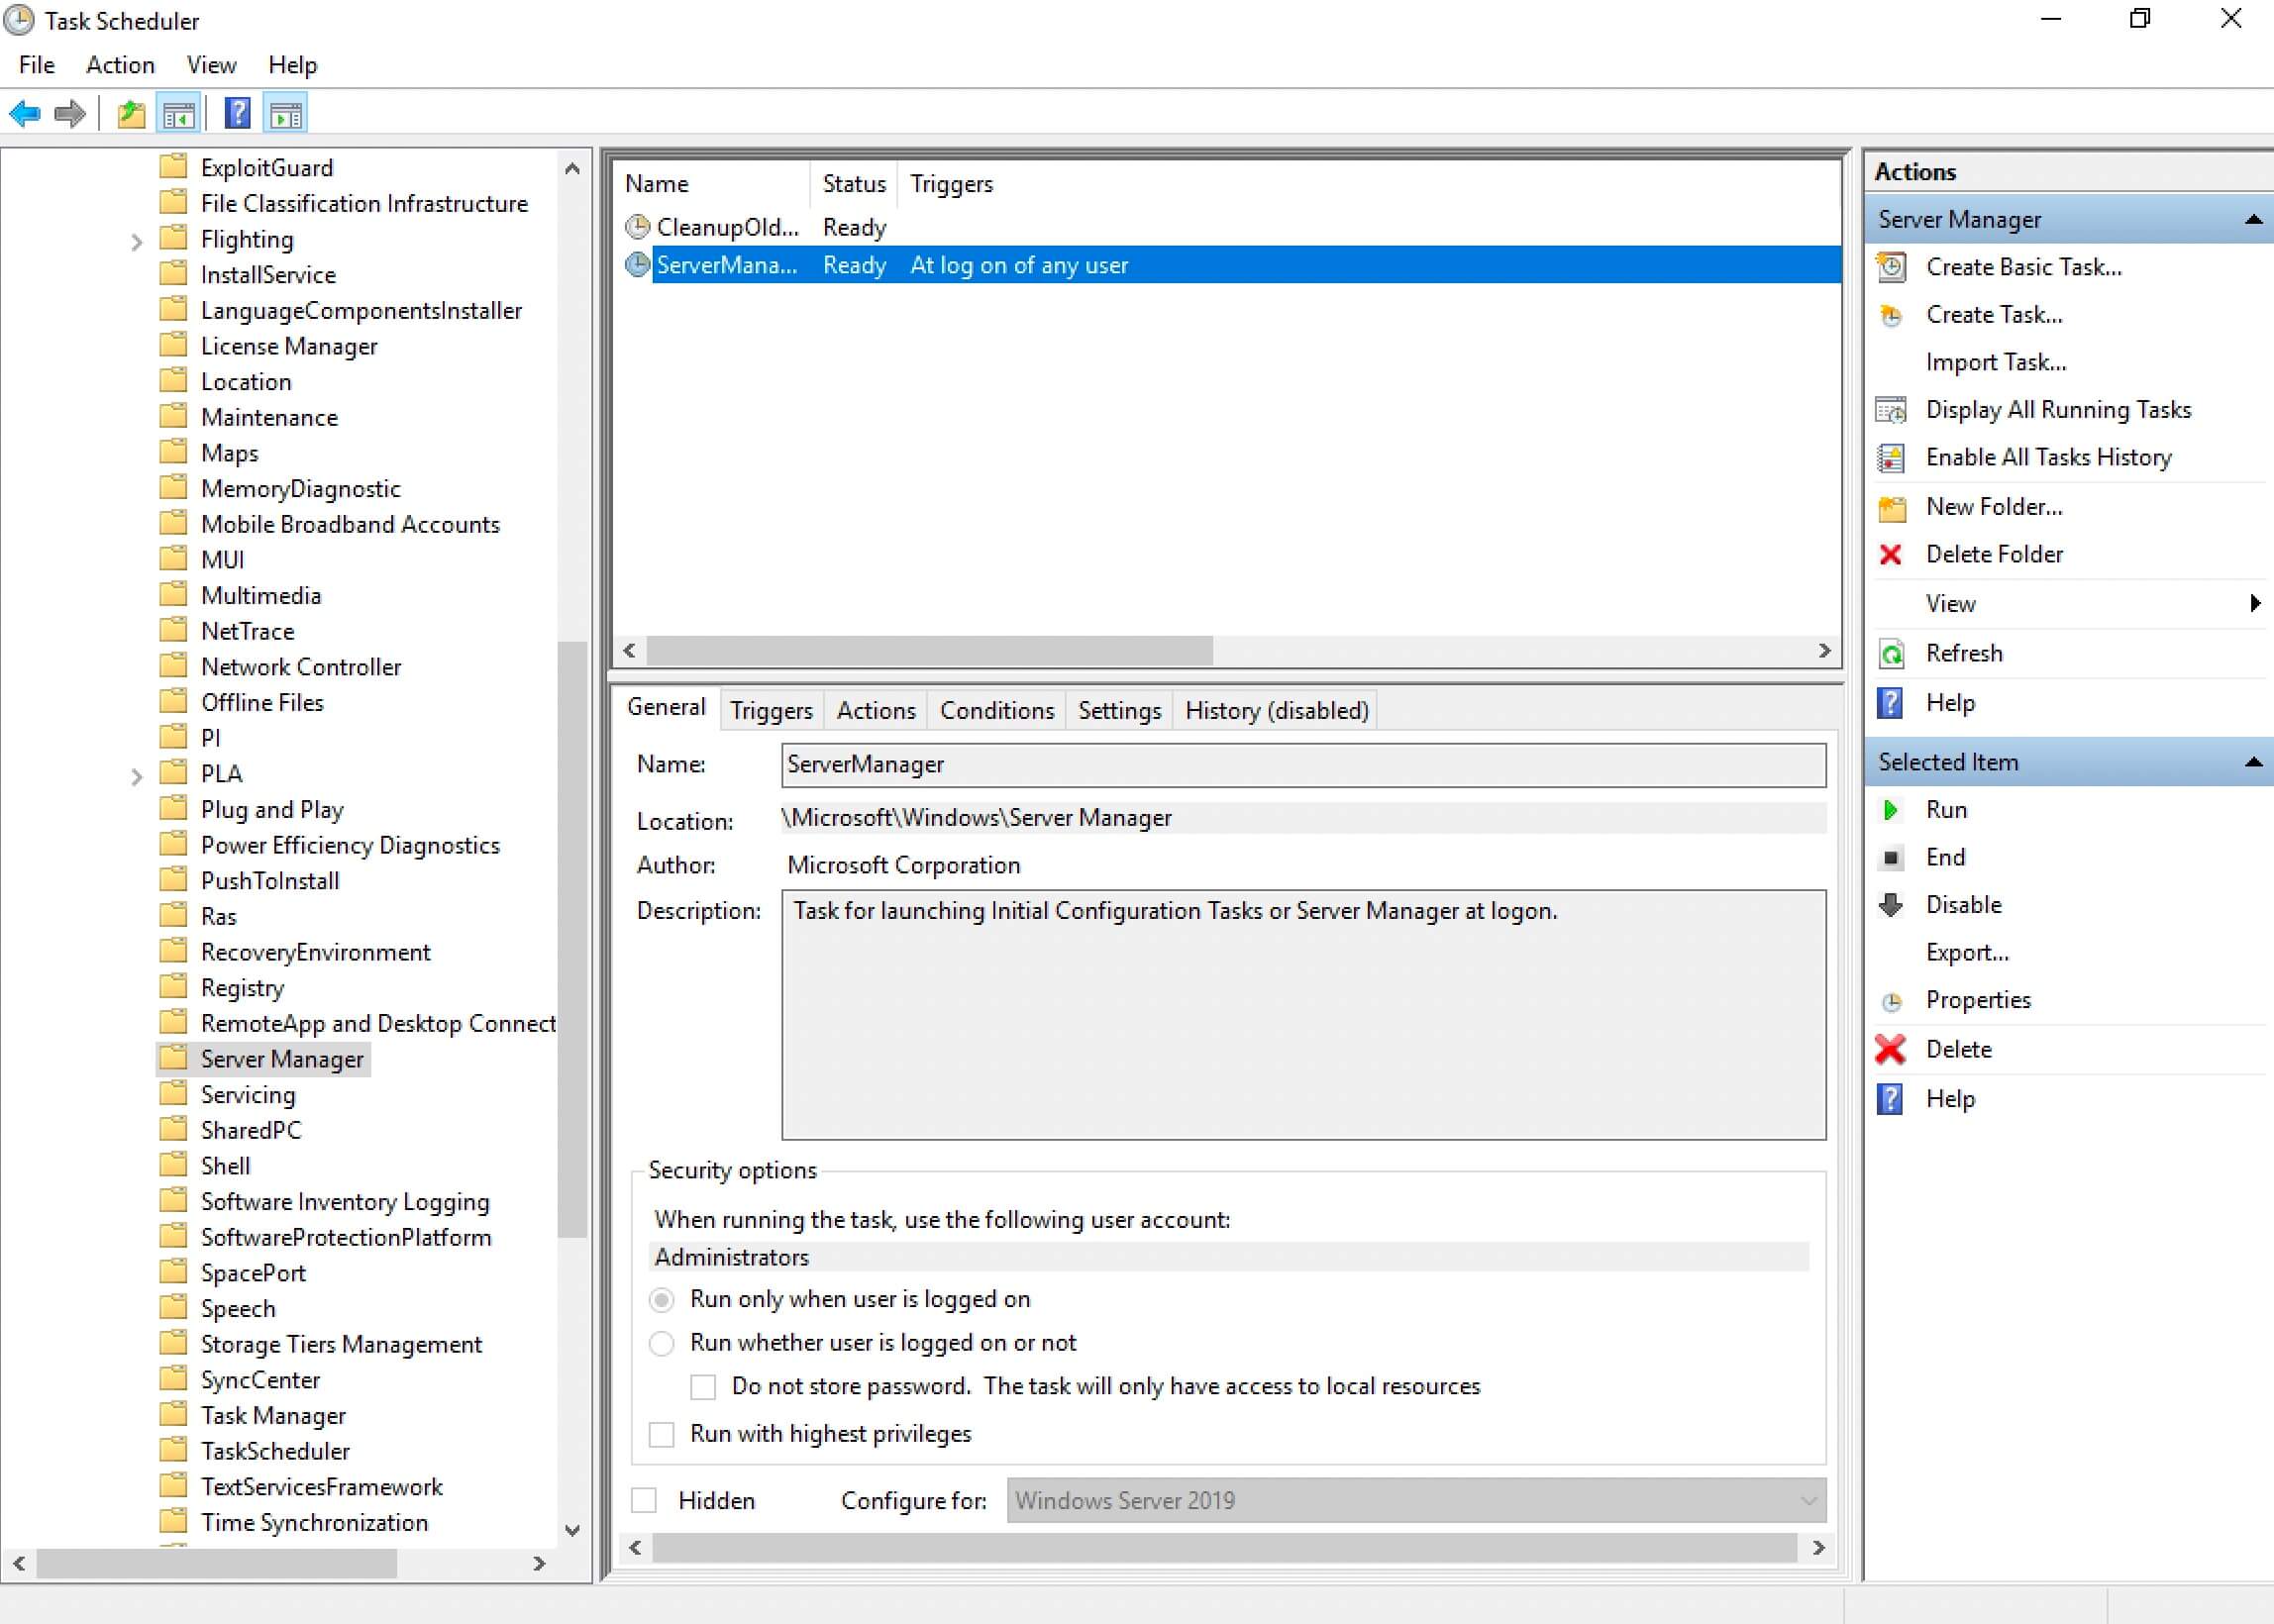The width and height of the screenshot is (2274, 1624).
Task: Click the Delete Folder icon
Action: [x=1895, y=552]
